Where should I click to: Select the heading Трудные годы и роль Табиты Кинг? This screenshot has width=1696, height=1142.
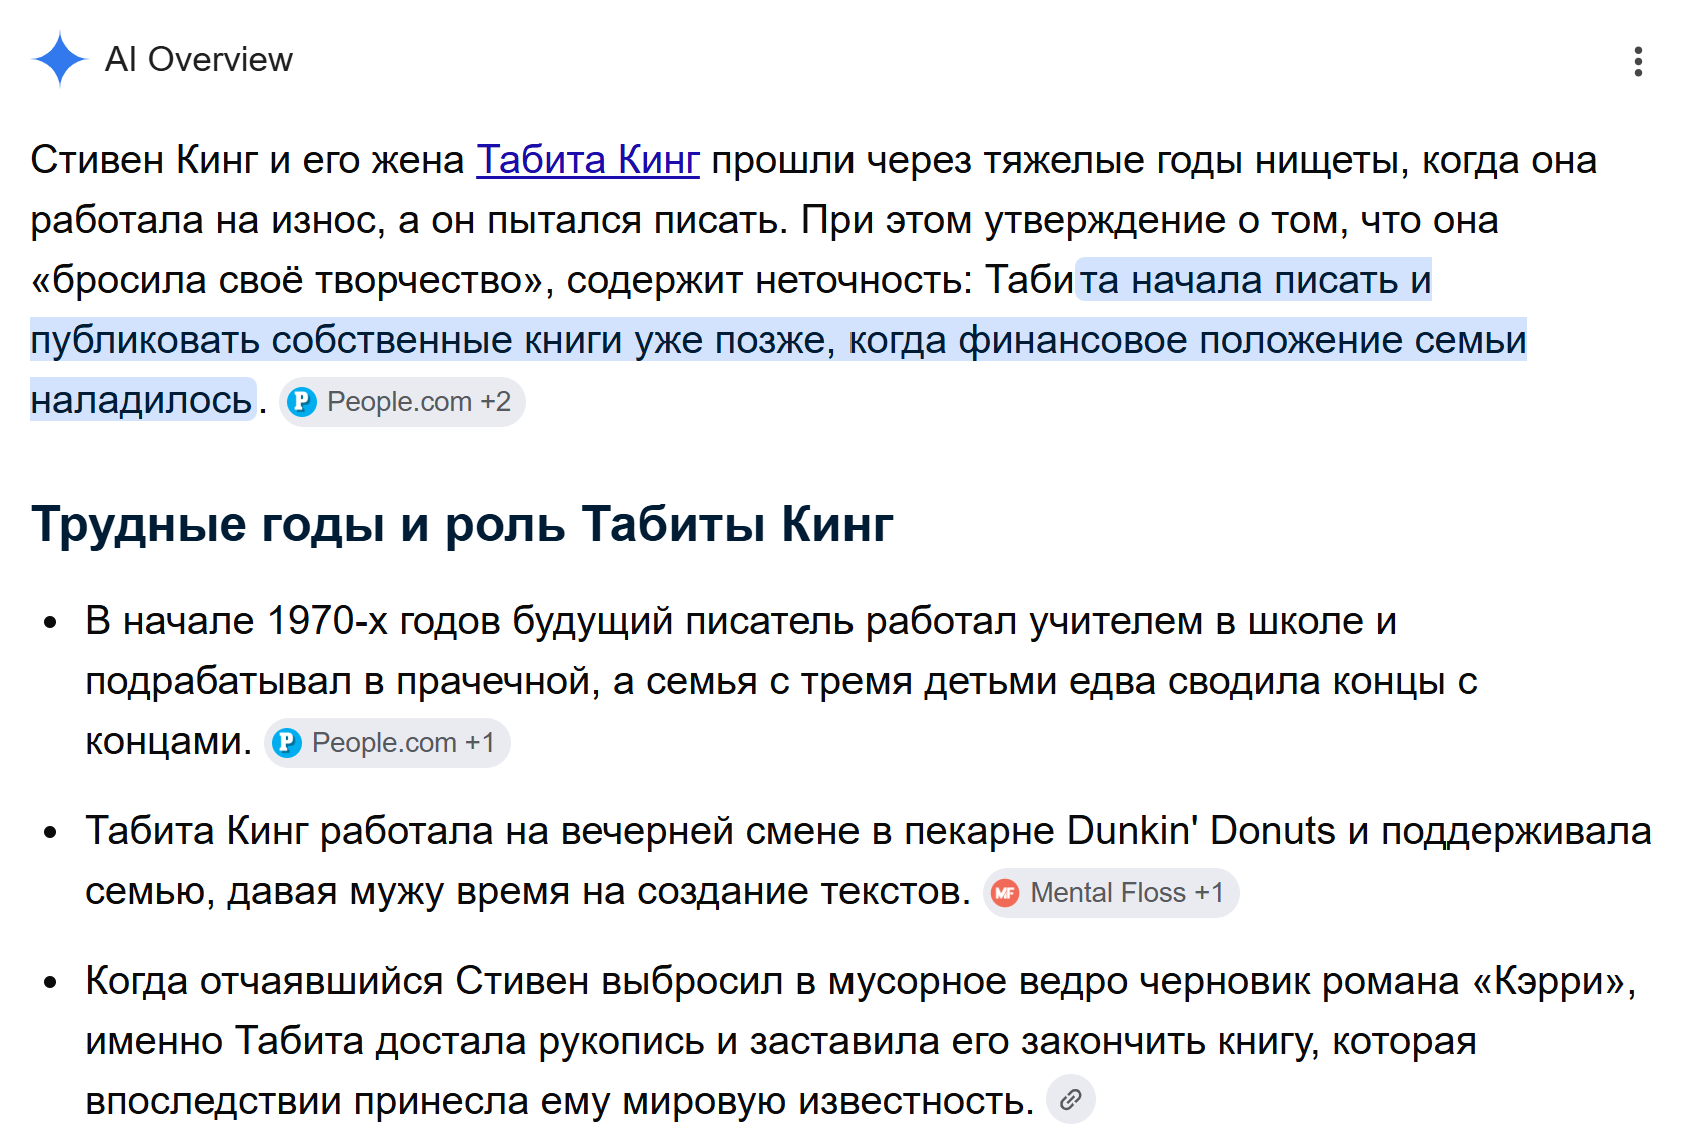[462, 523]
